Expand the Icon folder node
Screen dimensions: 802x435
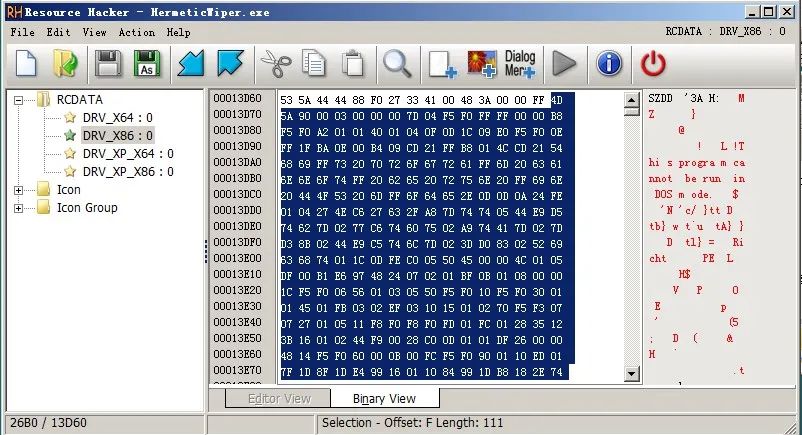(20, 190)
